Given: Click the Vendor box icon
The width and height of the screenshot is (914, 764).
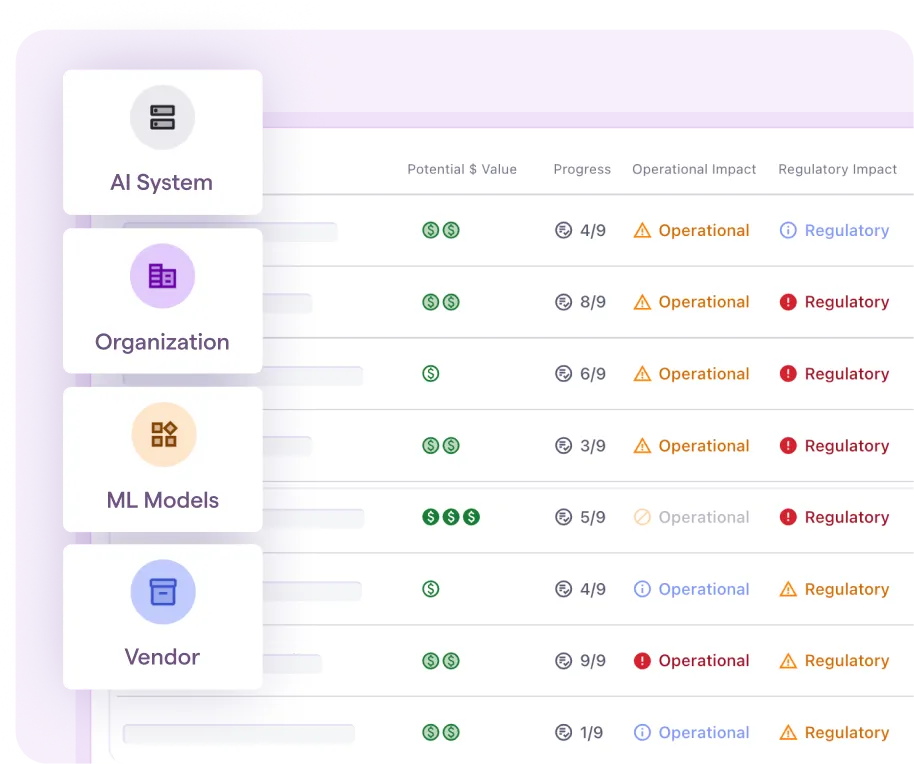Looking at the screenshot, I should (x=162, y=592).
